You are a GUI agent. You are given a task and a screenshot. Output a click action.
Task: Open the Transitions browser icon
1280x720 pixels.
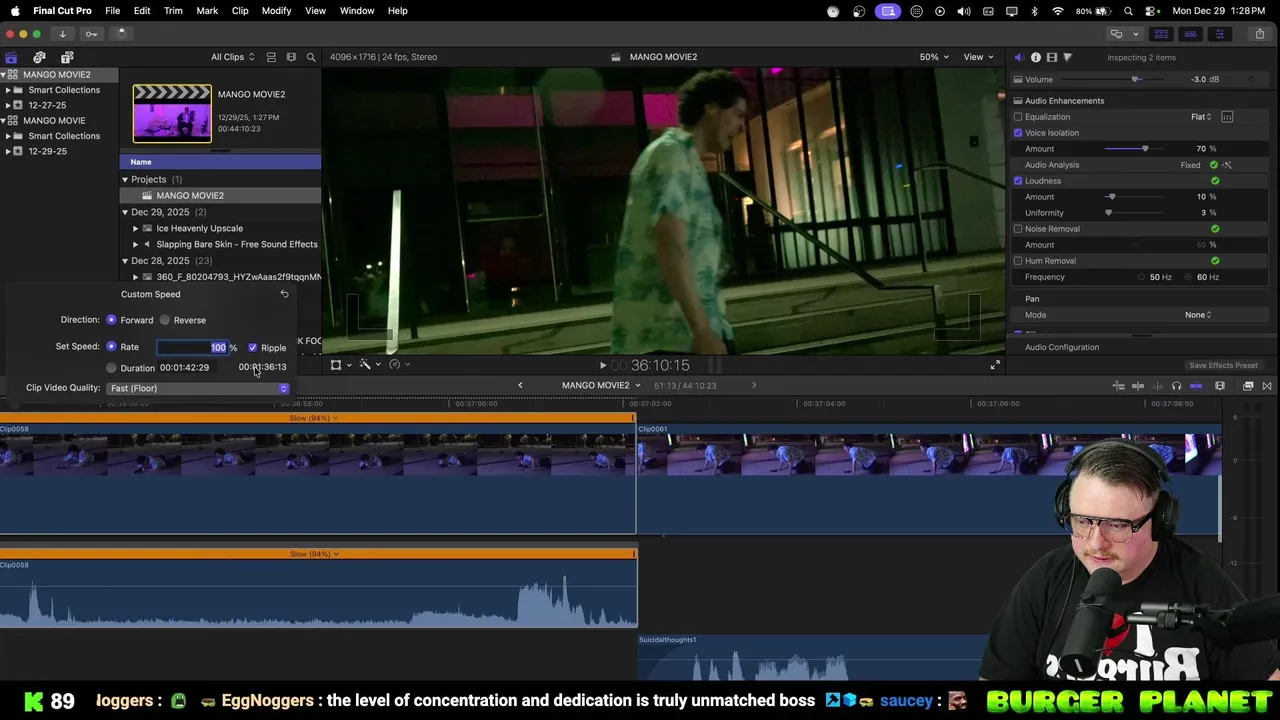(x=1267, y=386)
